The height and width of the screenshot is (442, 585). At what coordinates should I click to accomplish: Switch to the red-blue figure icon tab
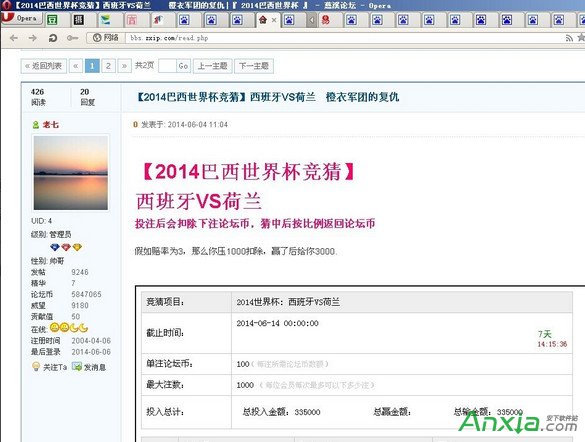(x=158, y=20)
